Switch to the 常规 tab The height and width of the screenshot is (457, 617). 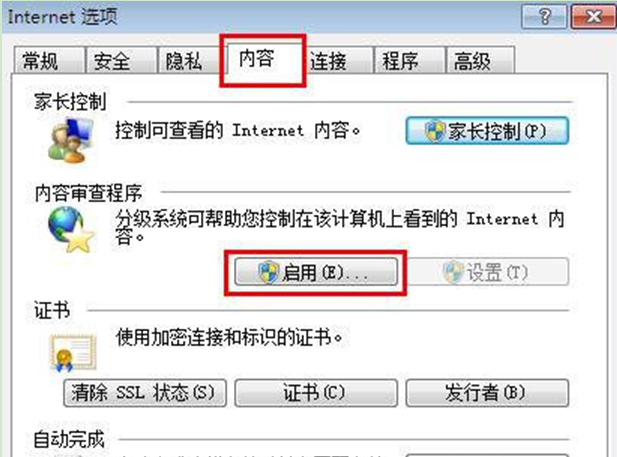49,60
